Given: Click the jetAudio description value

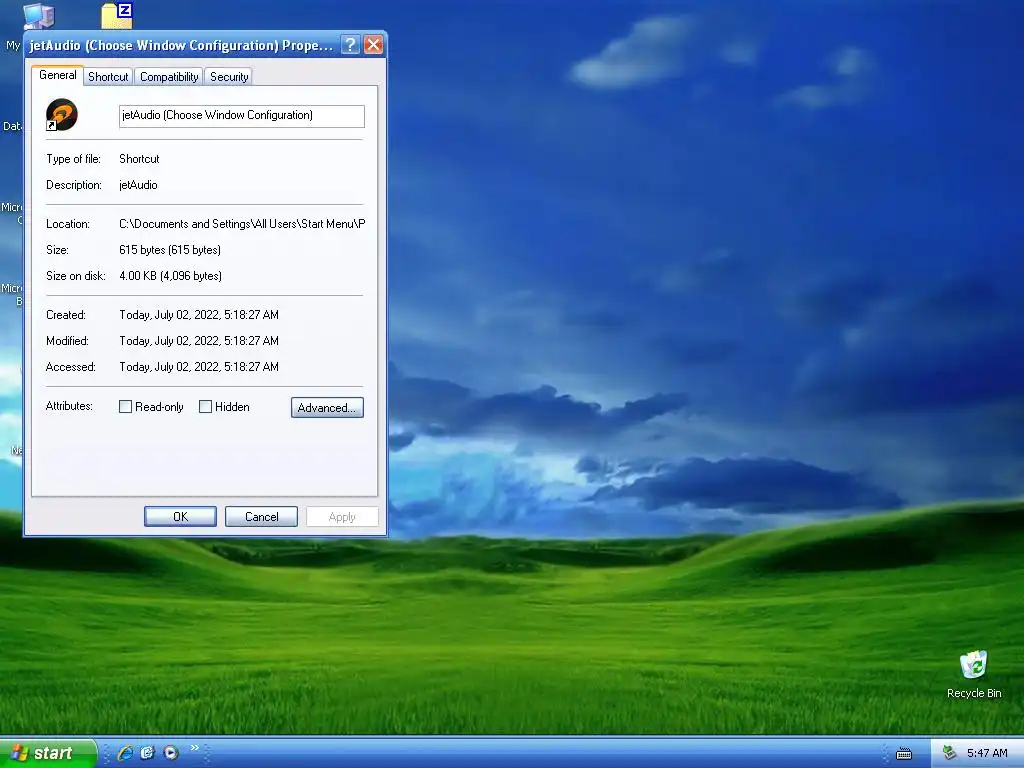Looking at the screenshot, I should [x=138, y=185].
